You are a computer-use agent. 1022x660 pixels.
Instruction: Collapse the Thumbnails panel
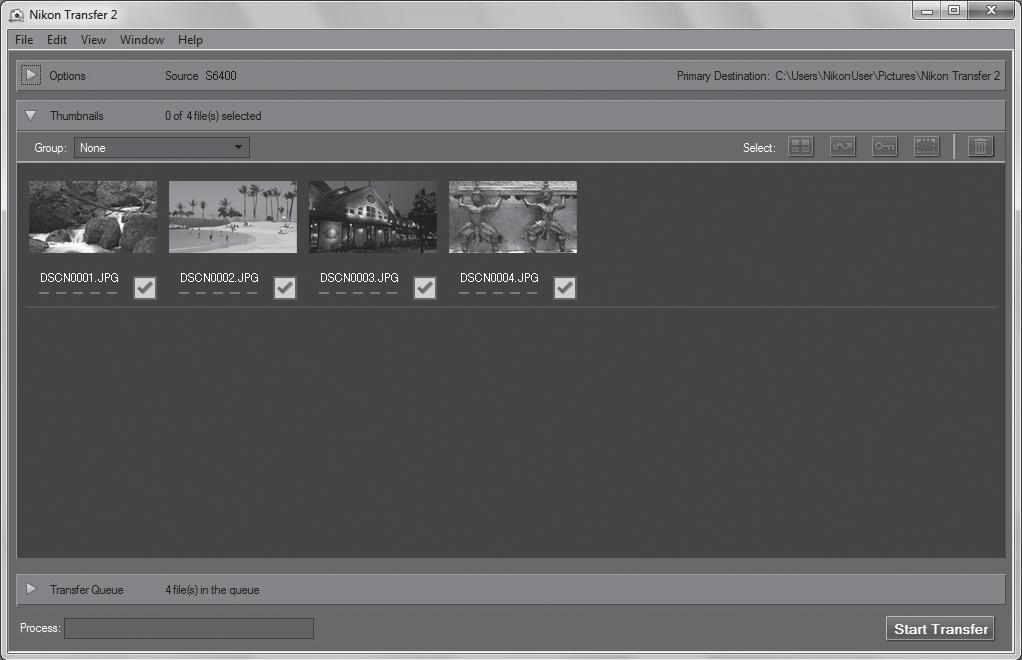click(31, 115)
